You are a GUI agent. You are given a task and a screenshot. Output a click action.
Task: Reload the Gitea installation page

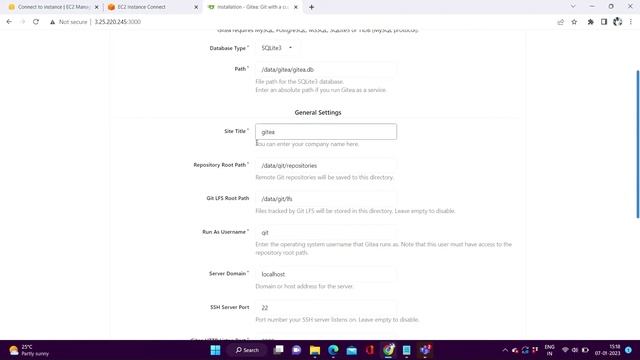click(x=36, y=22)
